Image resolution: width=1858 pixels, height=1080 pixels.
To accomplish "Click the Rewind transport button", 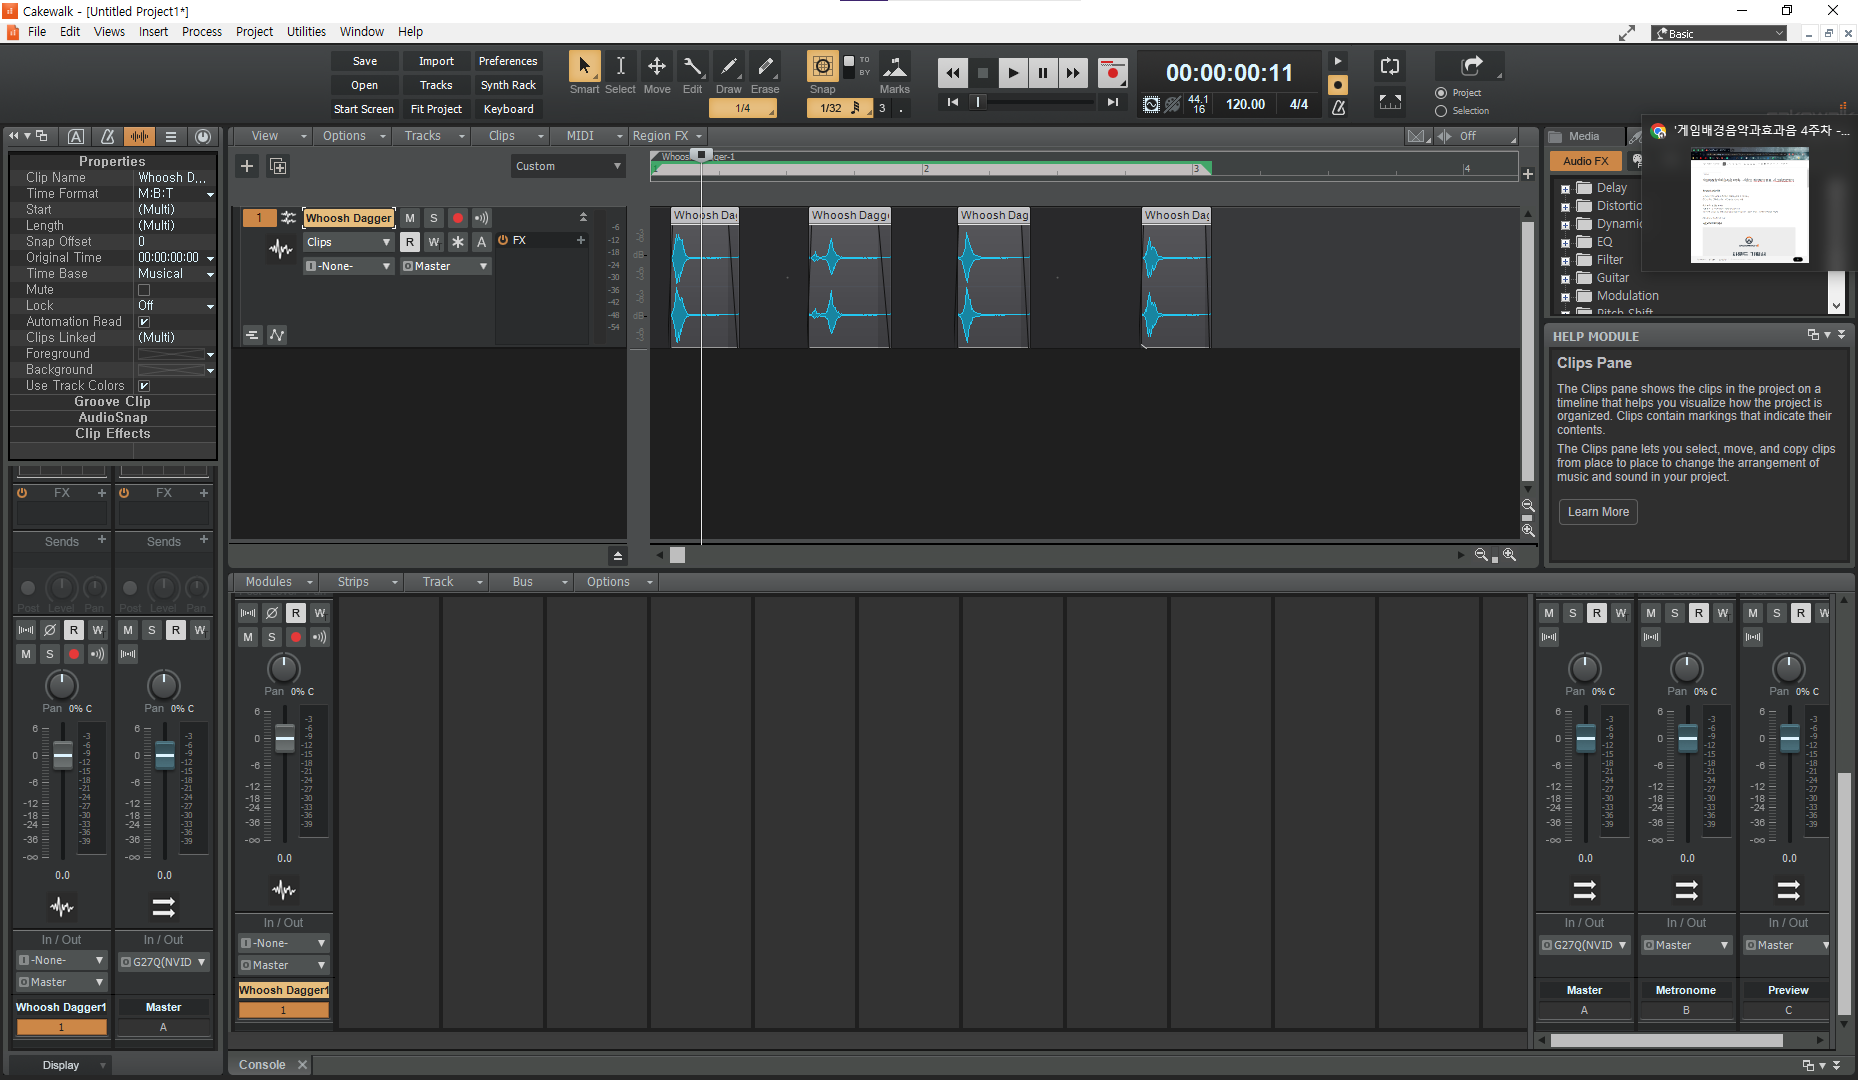I will [x=953, y=73].
